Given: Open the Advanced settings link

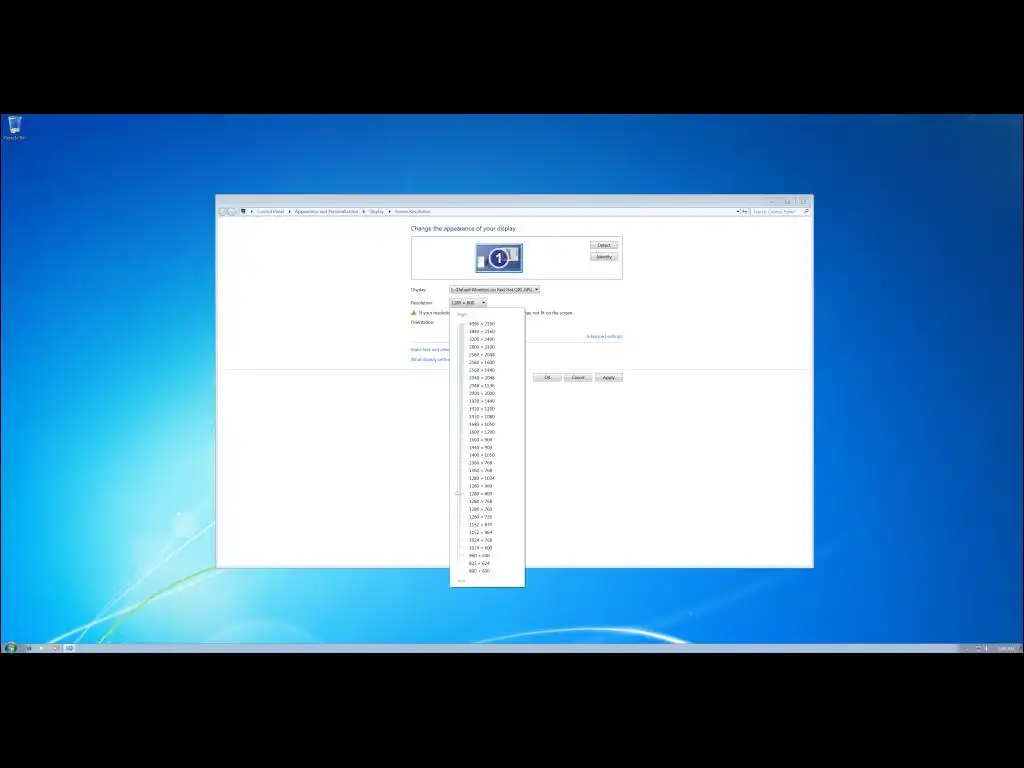Looking at the screenshot, I should point(604,336).
